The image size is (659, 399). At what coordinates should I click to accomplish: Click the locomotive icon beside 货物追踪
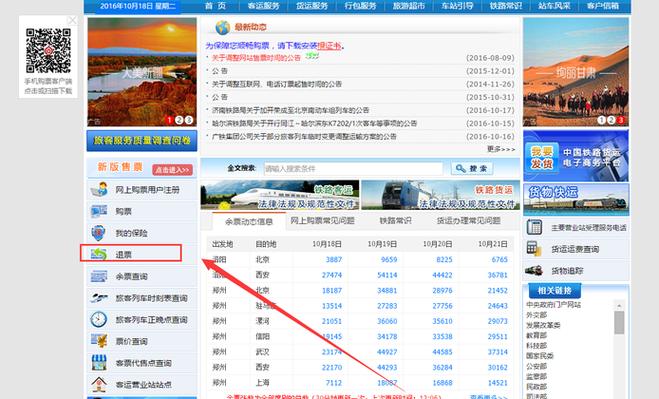534,270
